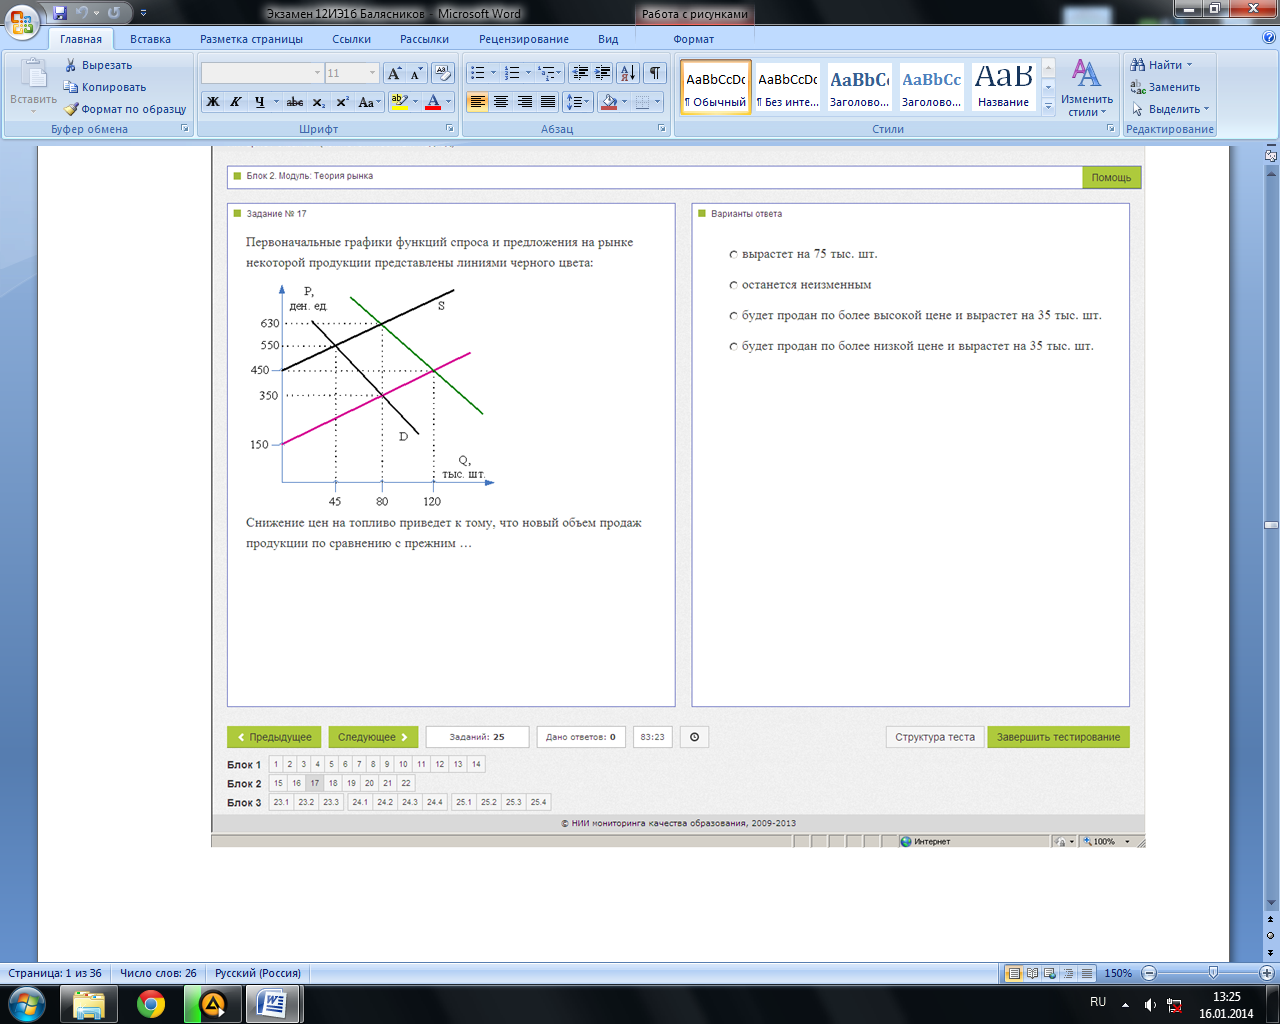Screen dimensions: 1280x1024
Task: Open the multilevel list dropdown
Action: (550, 73)
